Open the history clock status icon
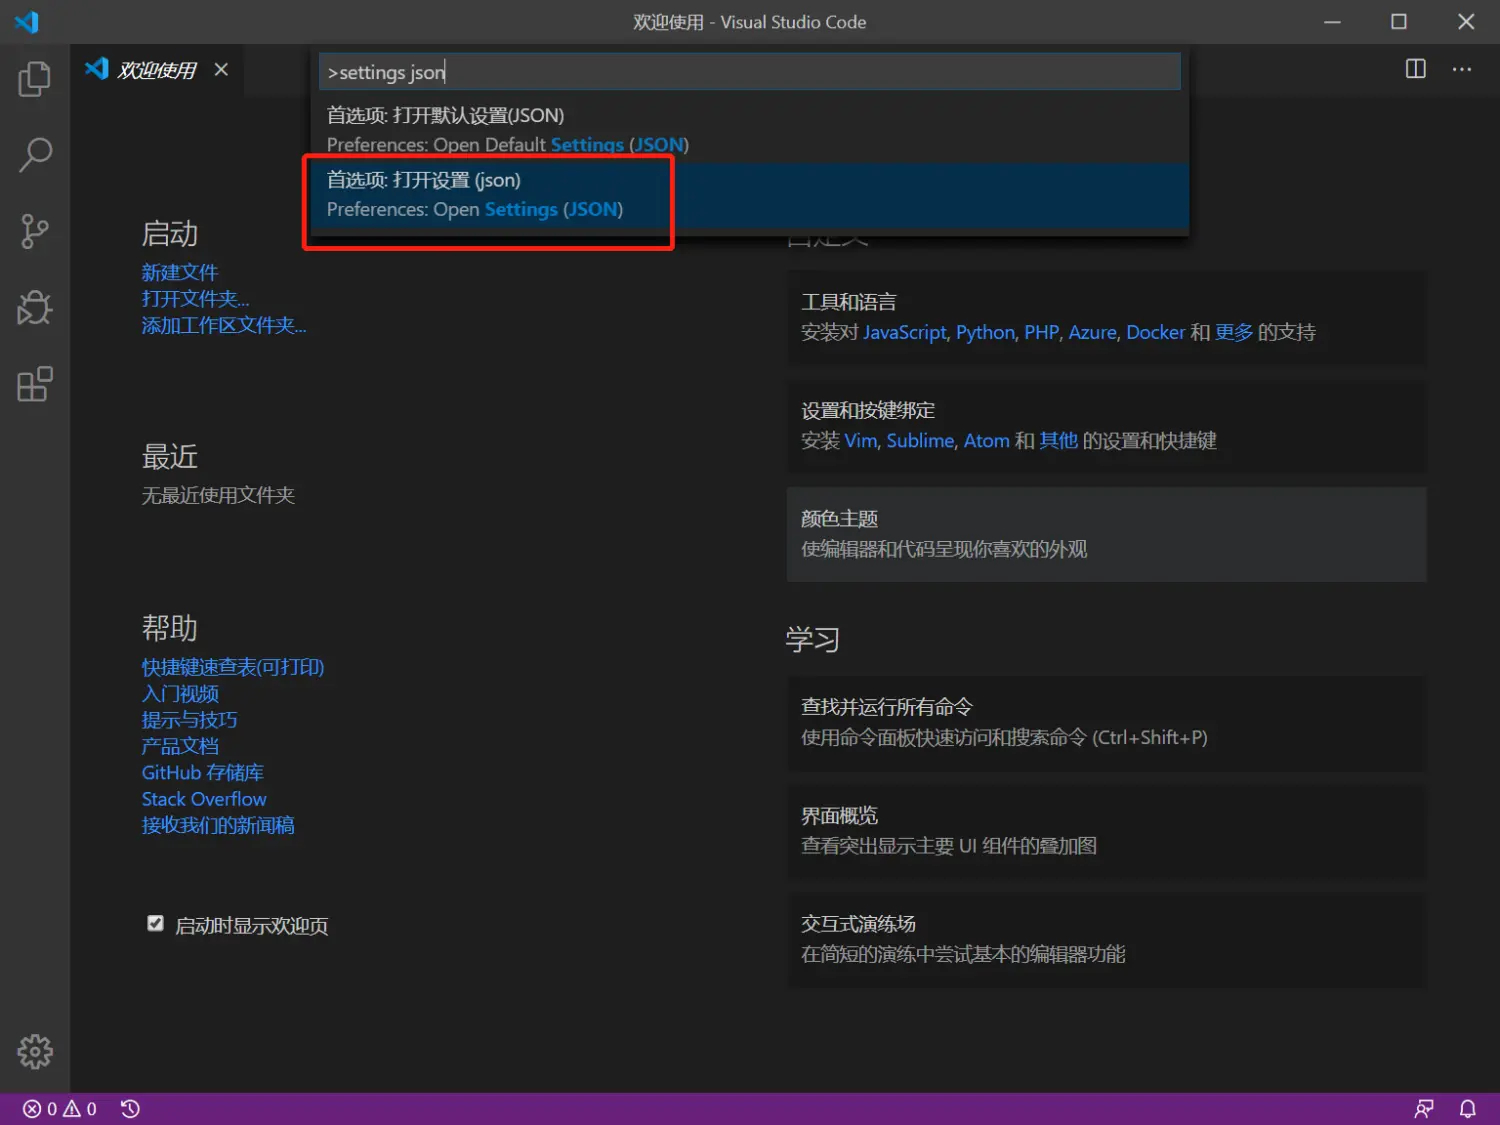This screenshot has width=1500, height=1125. tap(130, 1109)
